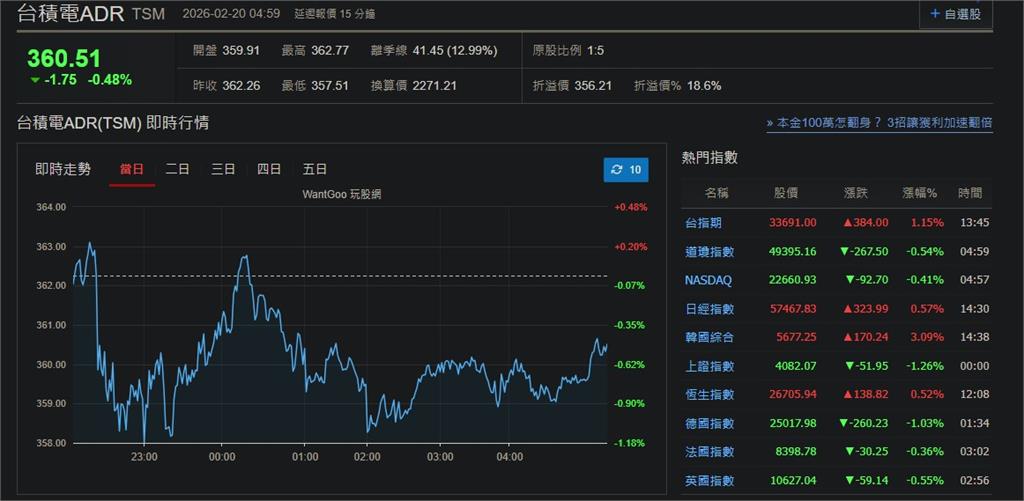1024x501 pixels.
Task: Click the 折溢價% 18.6% value
Action: coord(705,86)
